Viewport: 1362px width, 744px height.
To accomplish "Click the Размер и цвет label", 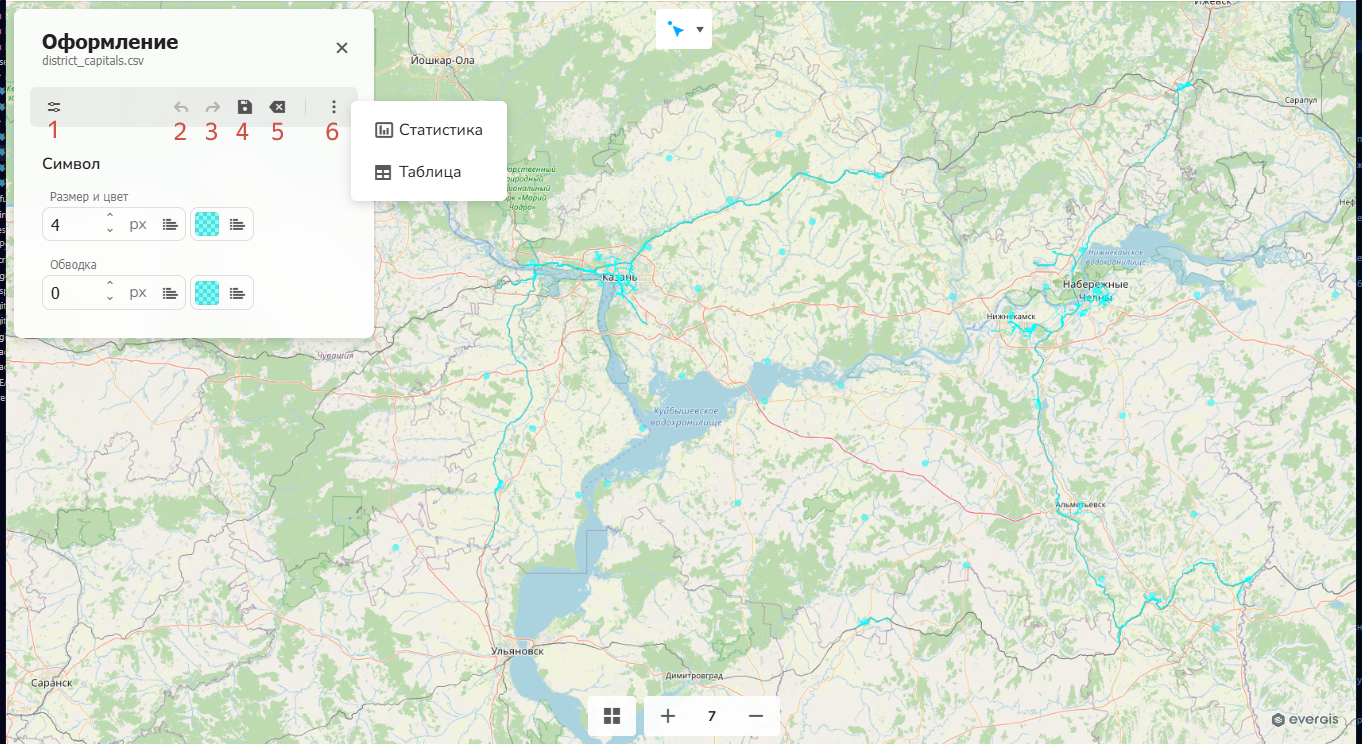I will (89, 197).
